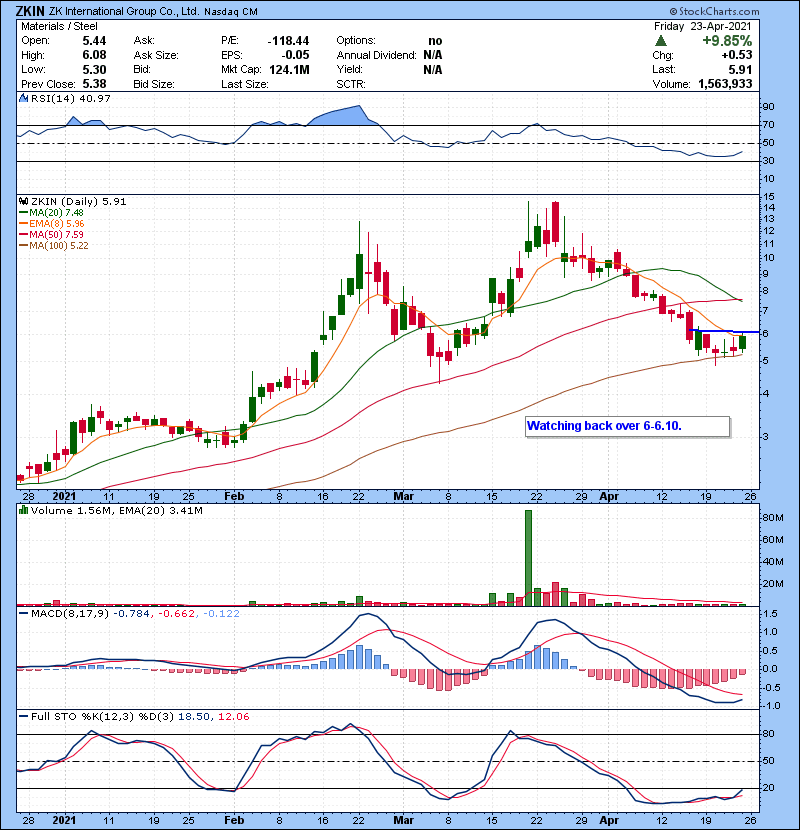Image resolution: width=800 pixels, height=830 pixels.
Task: Click the tall green volume spike bar
Action: [x=528, y=558]
